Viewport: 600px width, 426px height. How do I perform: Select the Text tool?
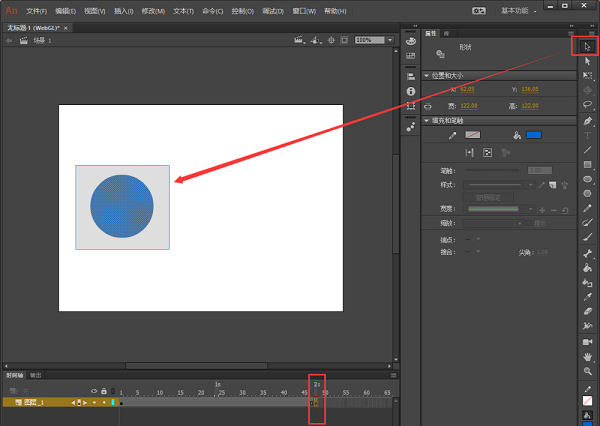point(587,134)
